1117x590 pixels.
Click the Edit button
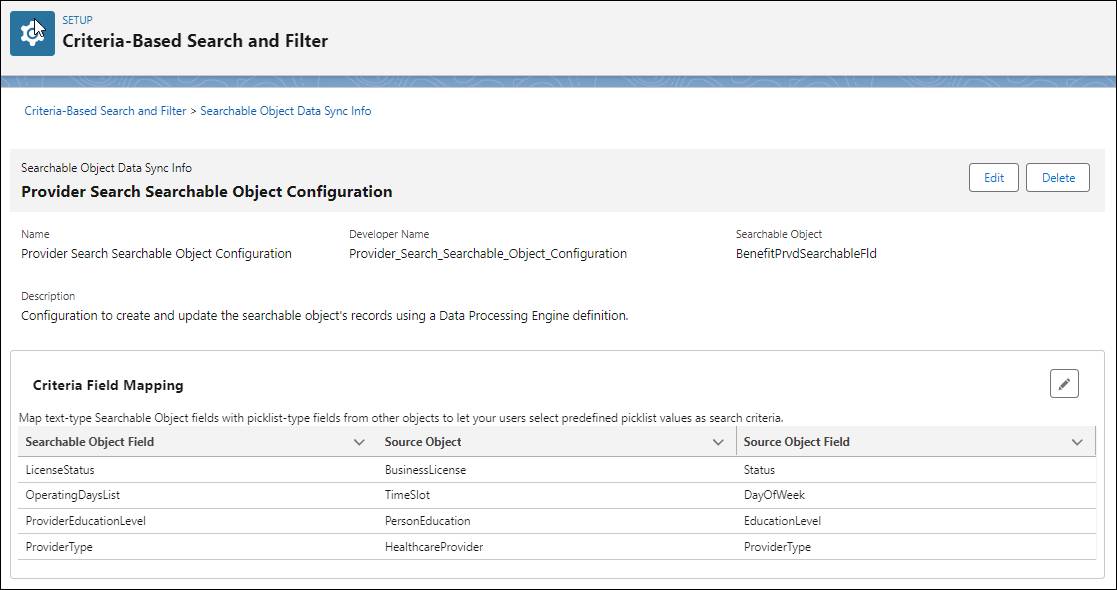993,177
